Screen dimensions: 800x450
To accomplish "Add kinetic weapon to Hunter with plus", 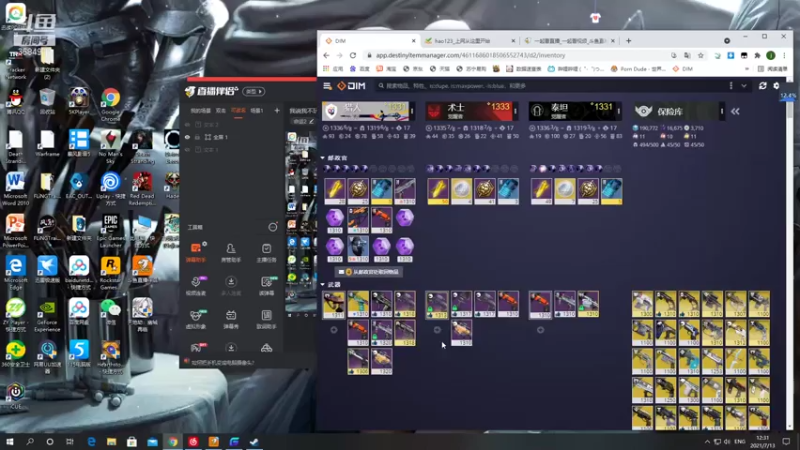I will click(334, 330).
